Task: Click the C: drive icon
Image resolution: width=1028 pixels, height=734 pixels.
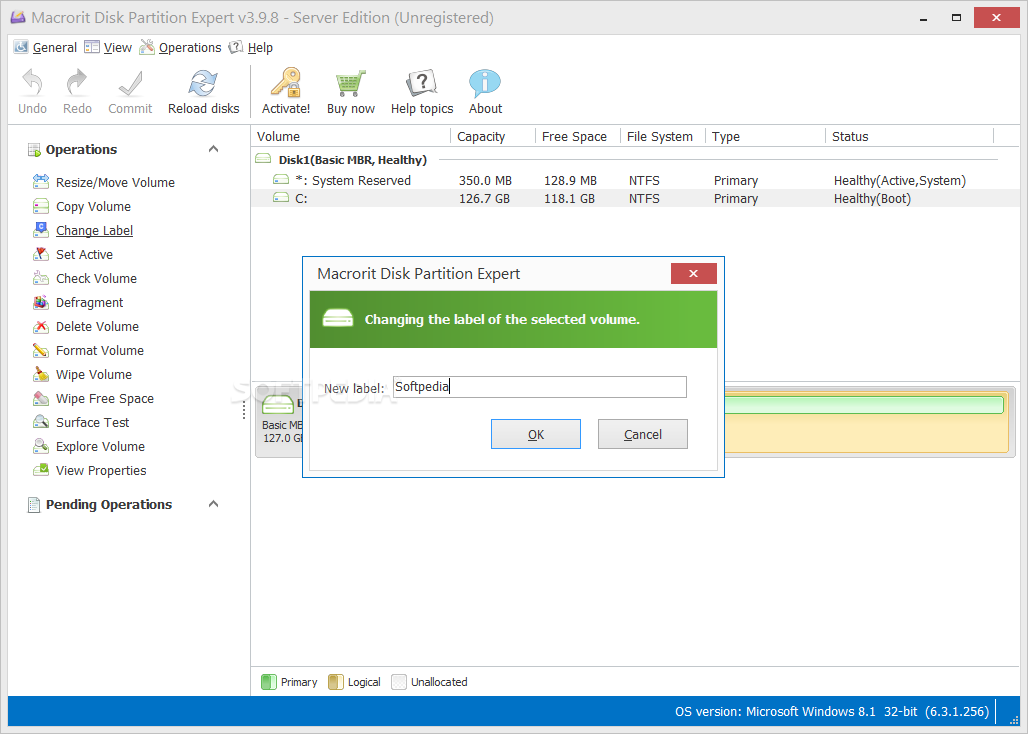Action: 281,197
